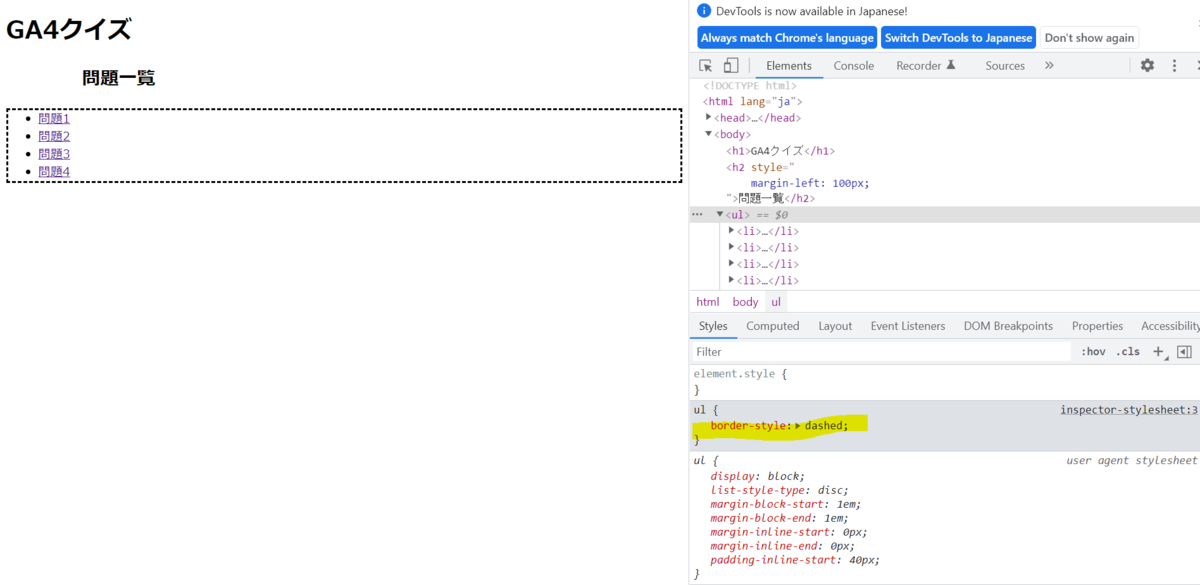Click the element.style rule selector

click(x=735, y=374)
